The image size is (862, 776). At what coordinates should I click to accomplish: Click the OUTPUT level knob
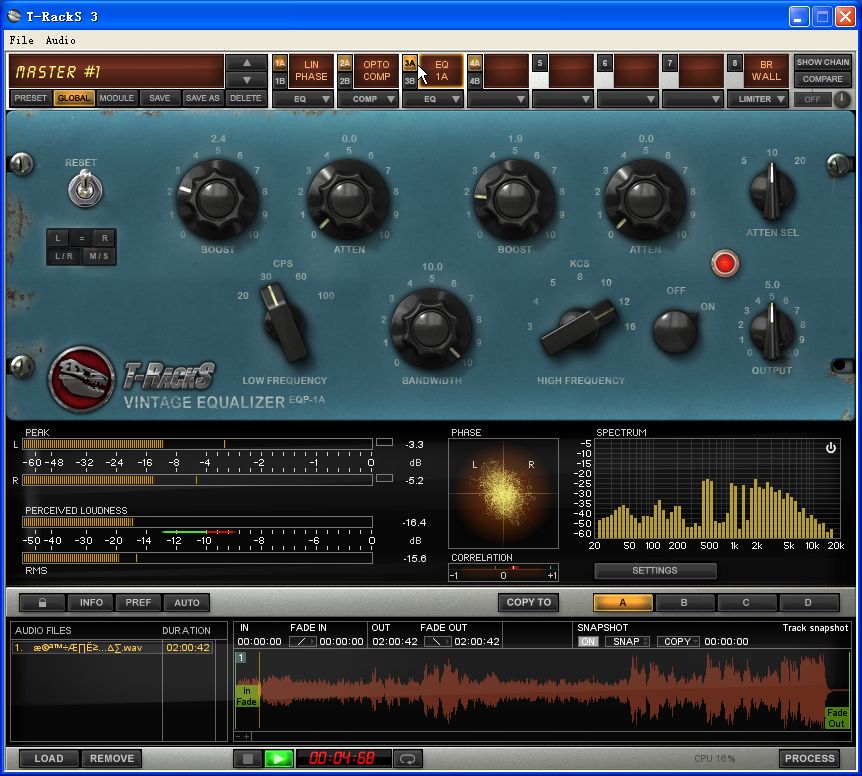pyautogui.click(x=772, y=330)
